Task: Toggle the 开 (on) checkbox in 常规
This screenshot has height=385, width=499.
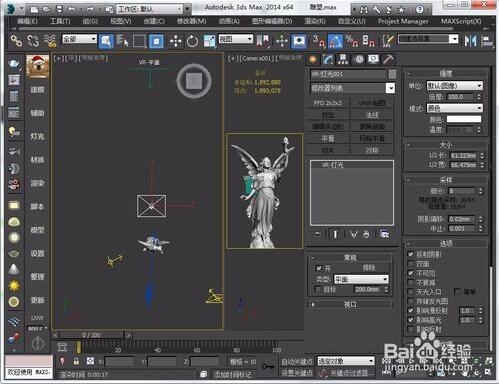Action: click(x=318, y=268)
